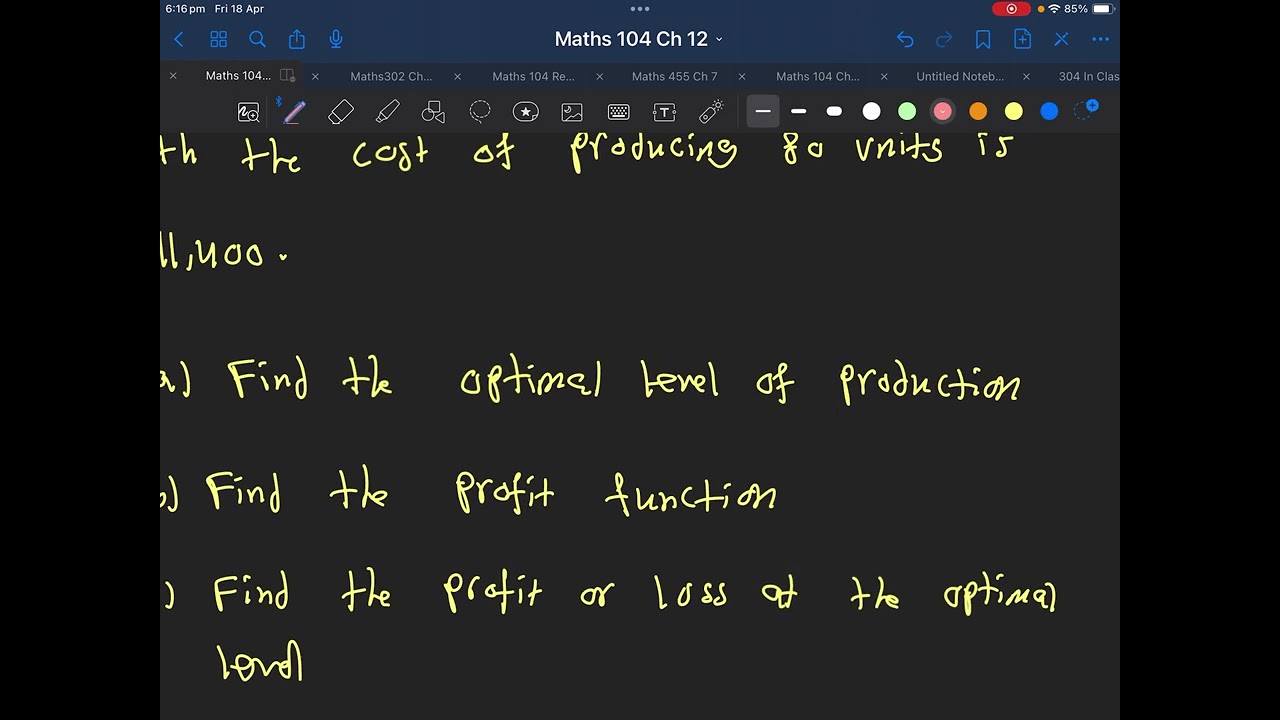The width and height of the screenshot is (1280, 720).
Task: Open the three-dot more options menu
Action: click(1101, 39)
